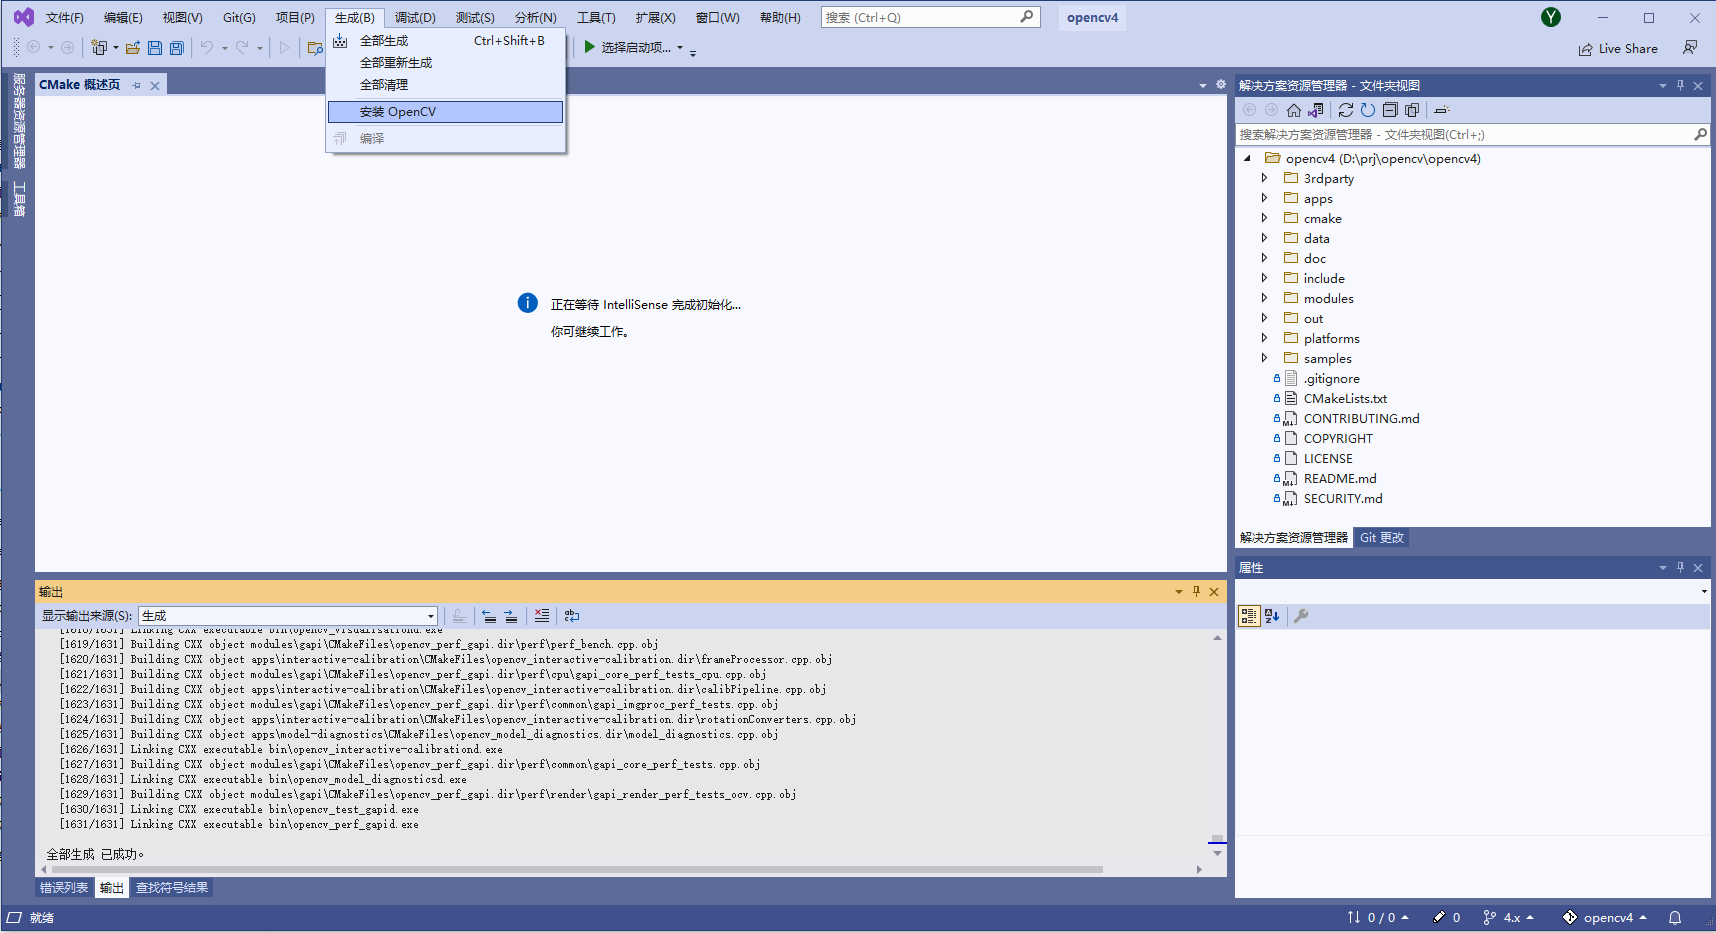Toggle auto-hide pin on Solution Explorer
This screenshot has height=933, width=1716.
[x=1680, y=85]
